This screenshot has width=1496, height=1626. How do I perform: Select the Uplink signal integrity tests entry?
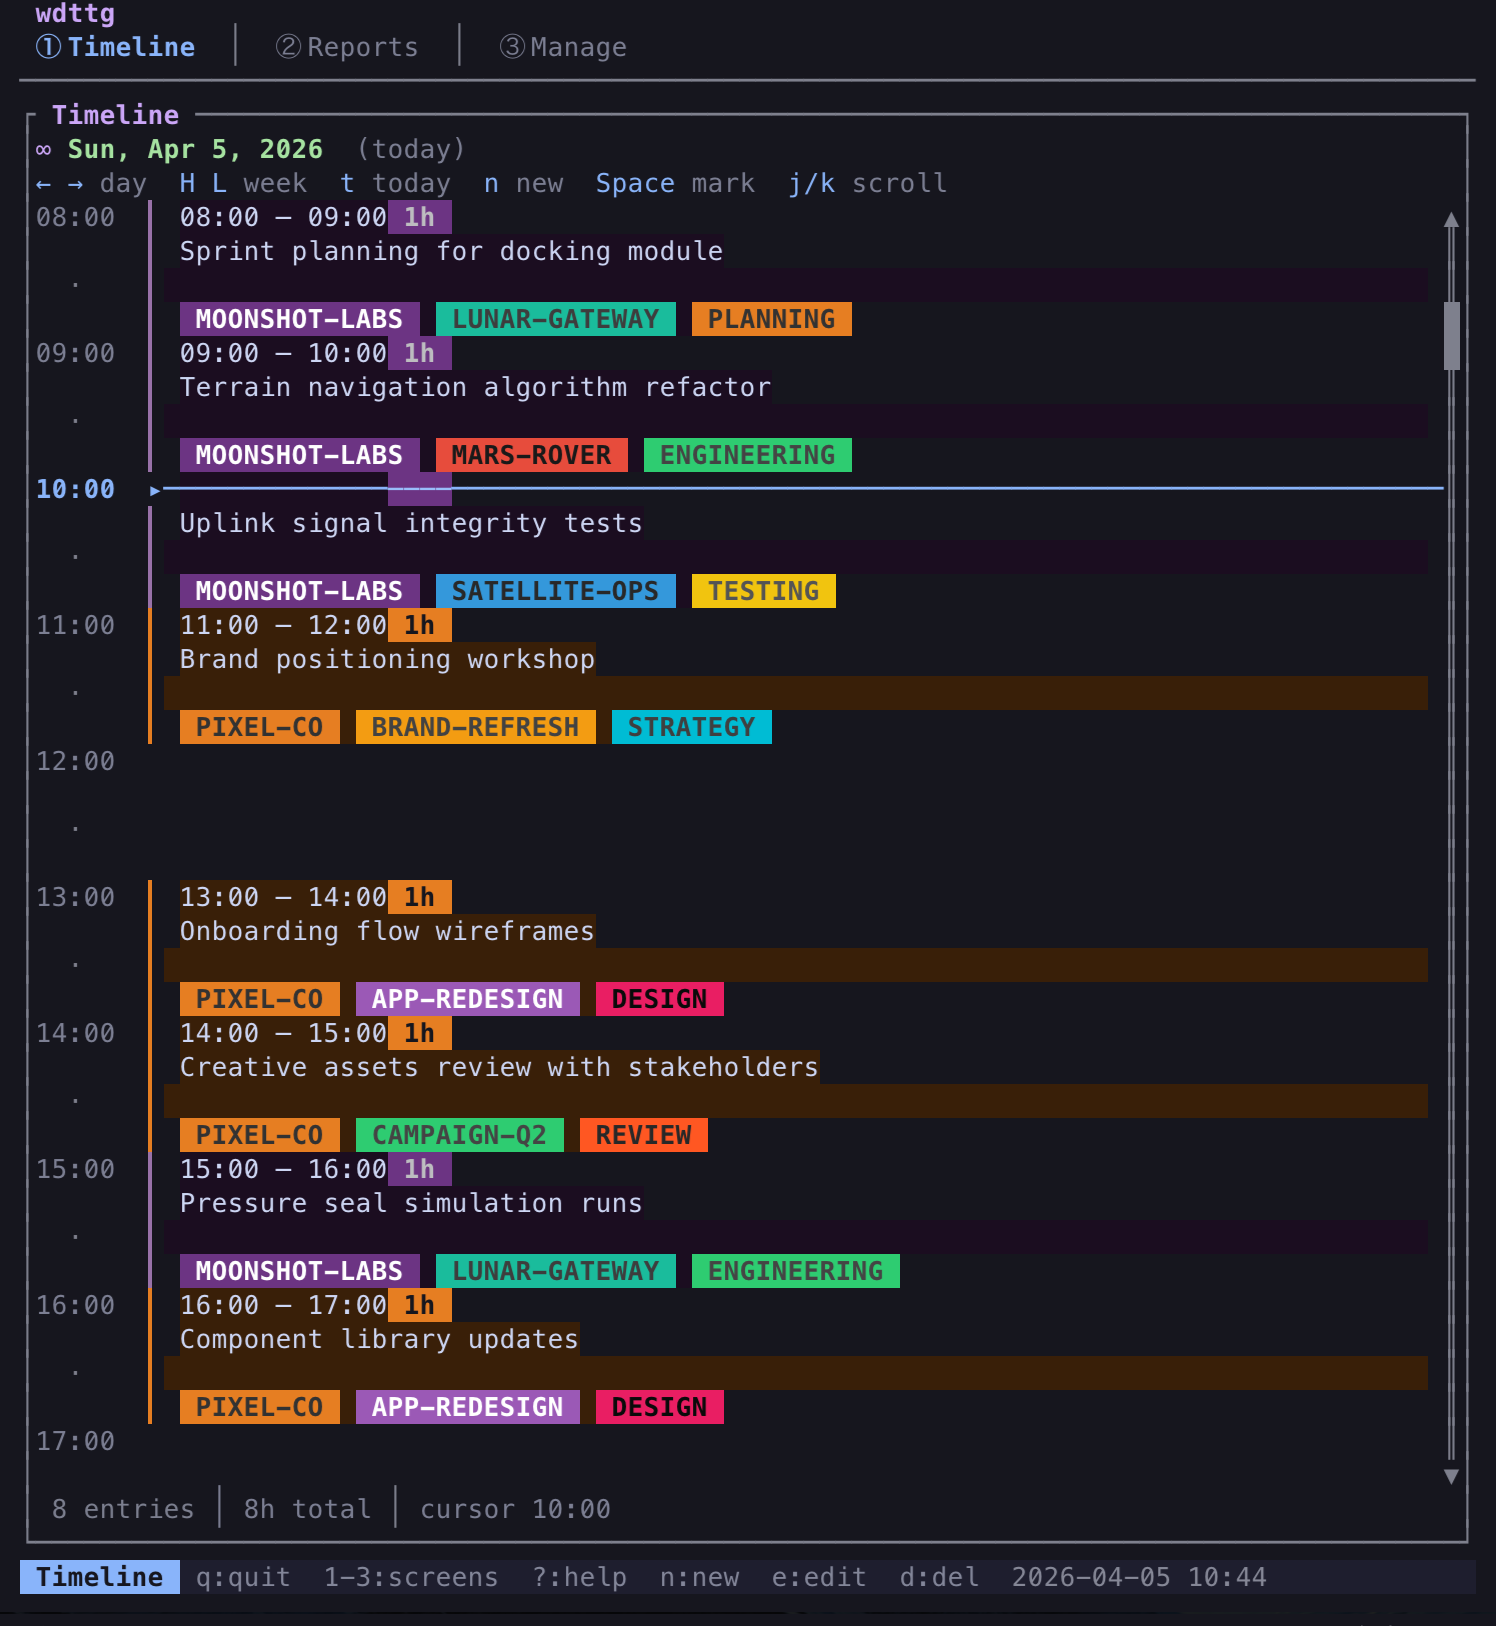point(411,523)
